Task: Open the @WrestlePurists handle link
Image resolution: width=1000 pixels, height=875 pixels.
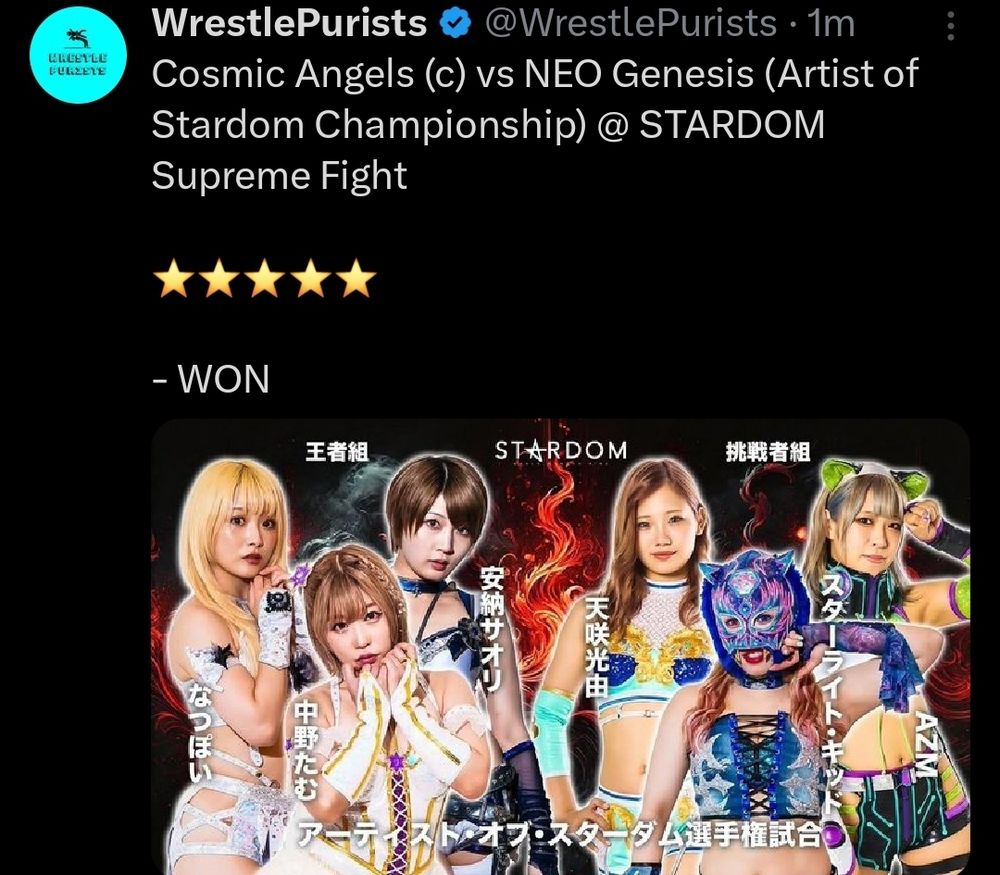Action: pyautogui.click(x=631, y=23)
